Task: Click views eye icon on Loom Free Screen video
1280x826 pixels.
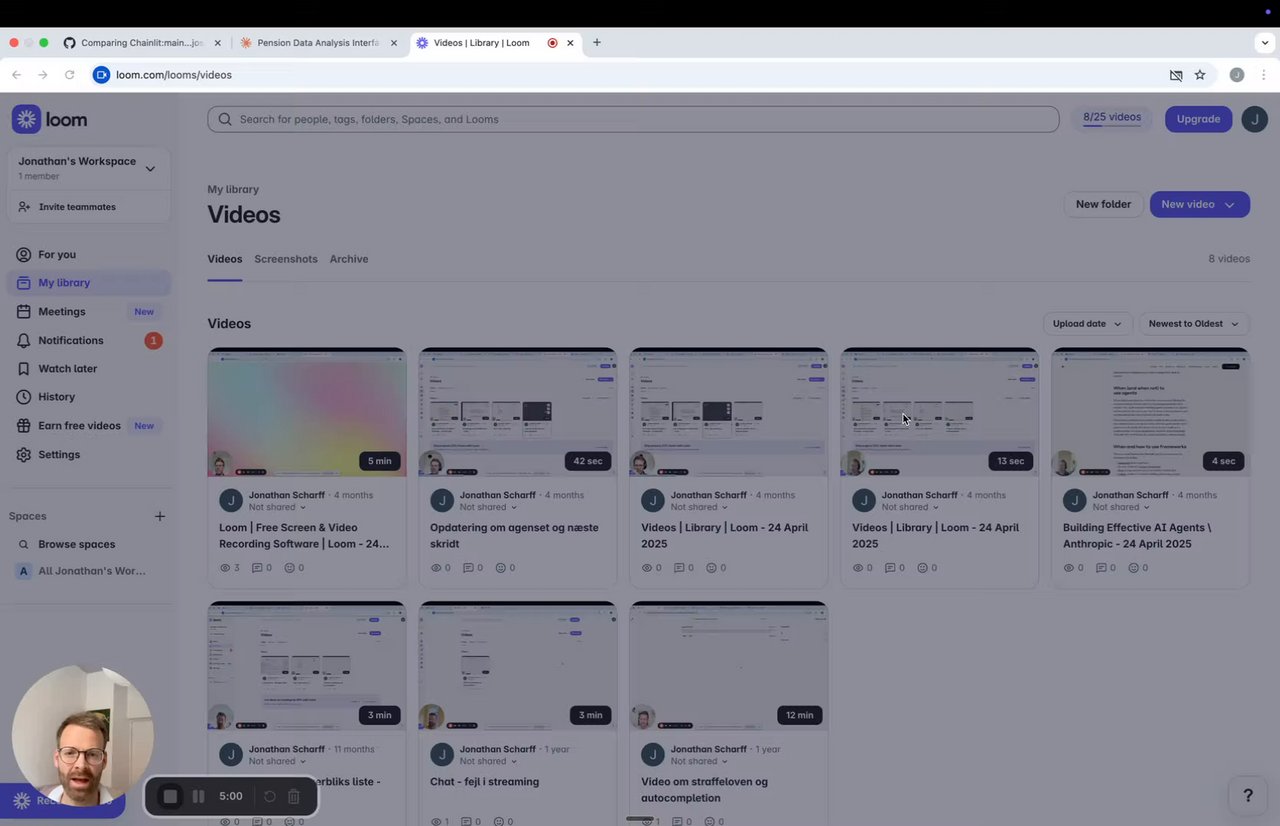Action: click(225, 568)
